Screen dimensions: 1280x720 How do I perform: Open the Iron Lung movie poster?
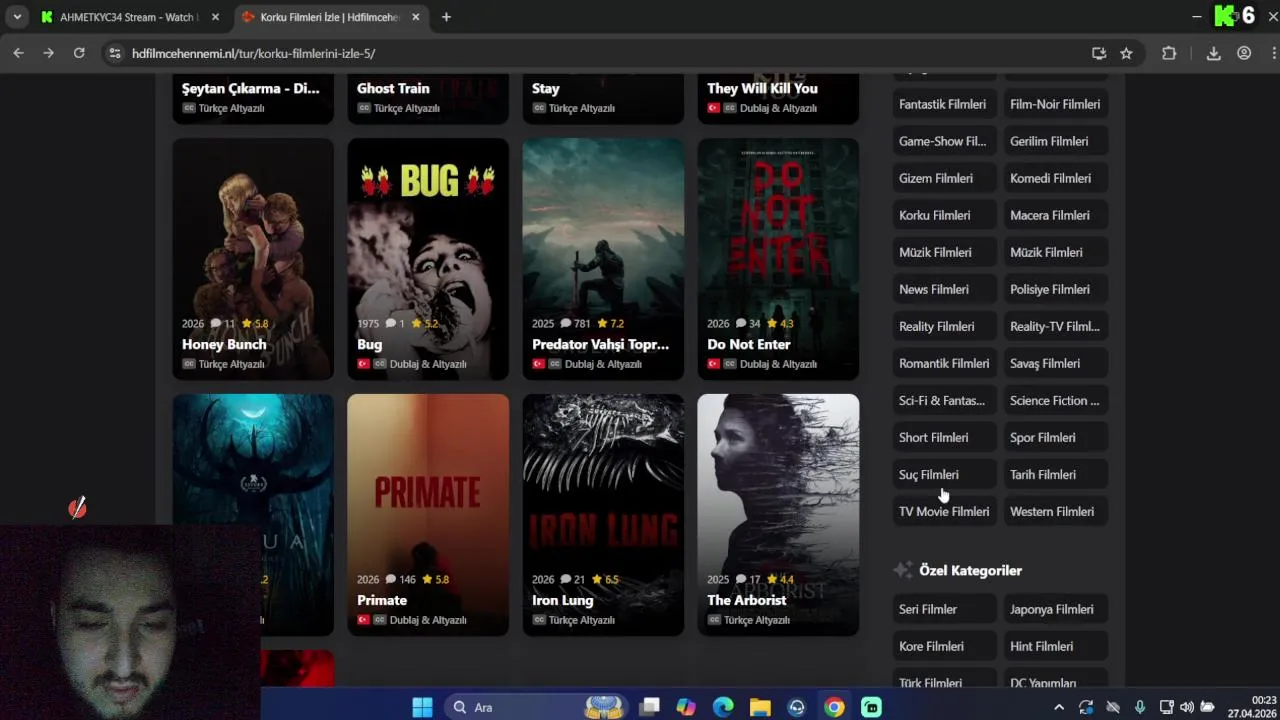603,515
